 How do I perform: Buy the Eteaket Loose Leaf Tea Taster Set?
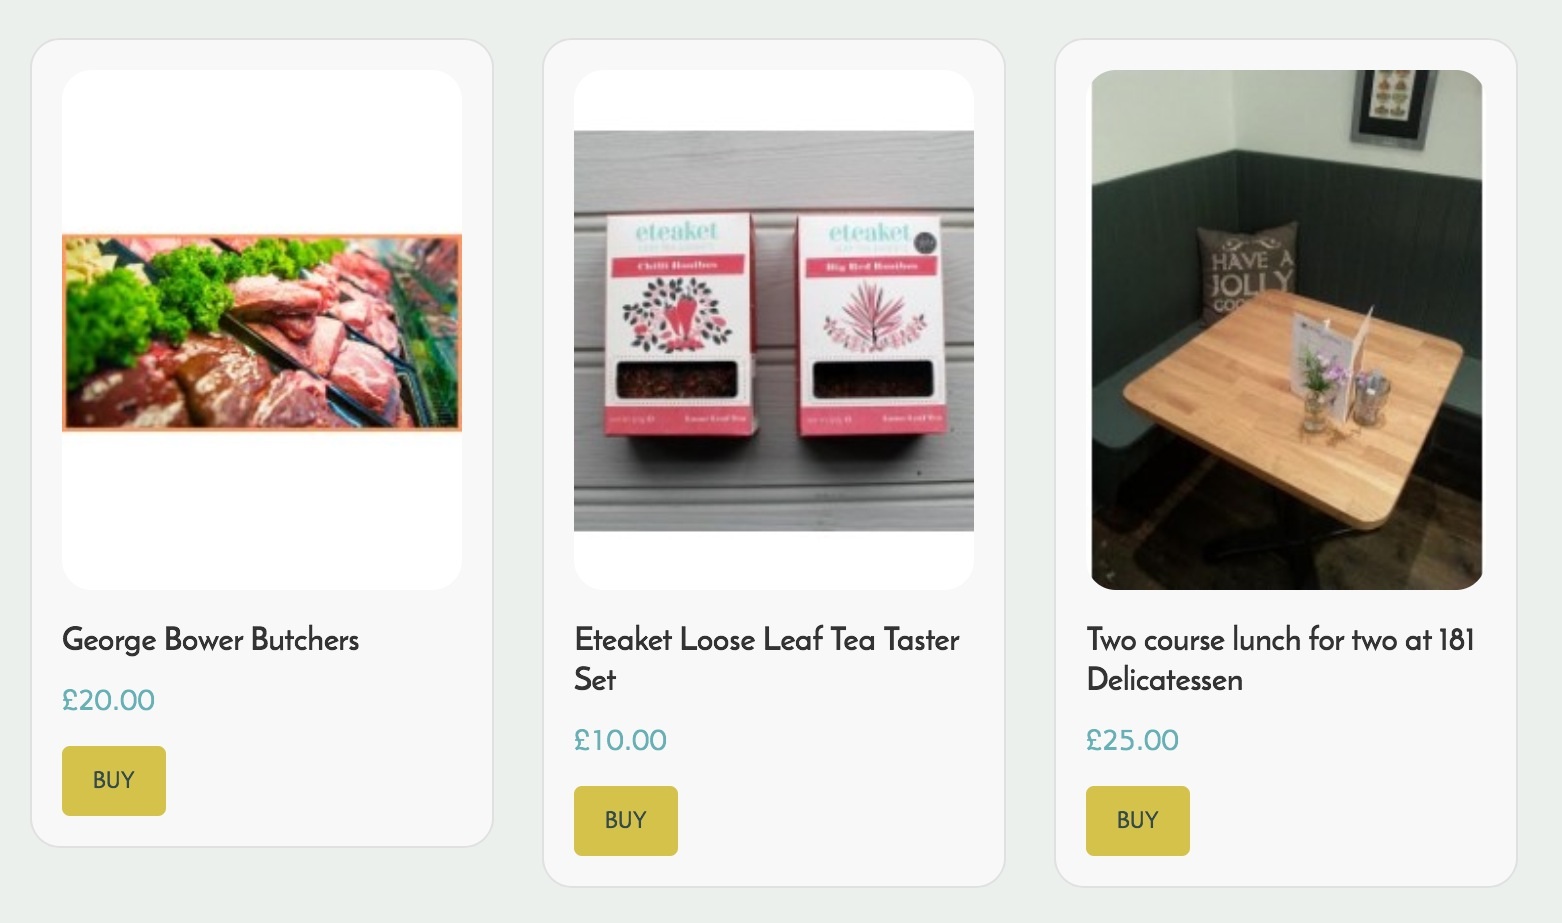tap(626, 820)
